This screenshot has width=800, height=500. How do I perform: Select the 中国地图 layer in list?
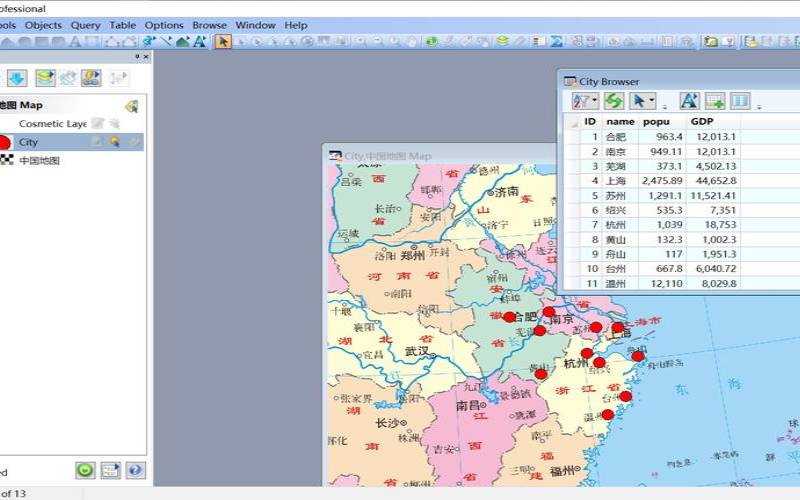[40, 160]
